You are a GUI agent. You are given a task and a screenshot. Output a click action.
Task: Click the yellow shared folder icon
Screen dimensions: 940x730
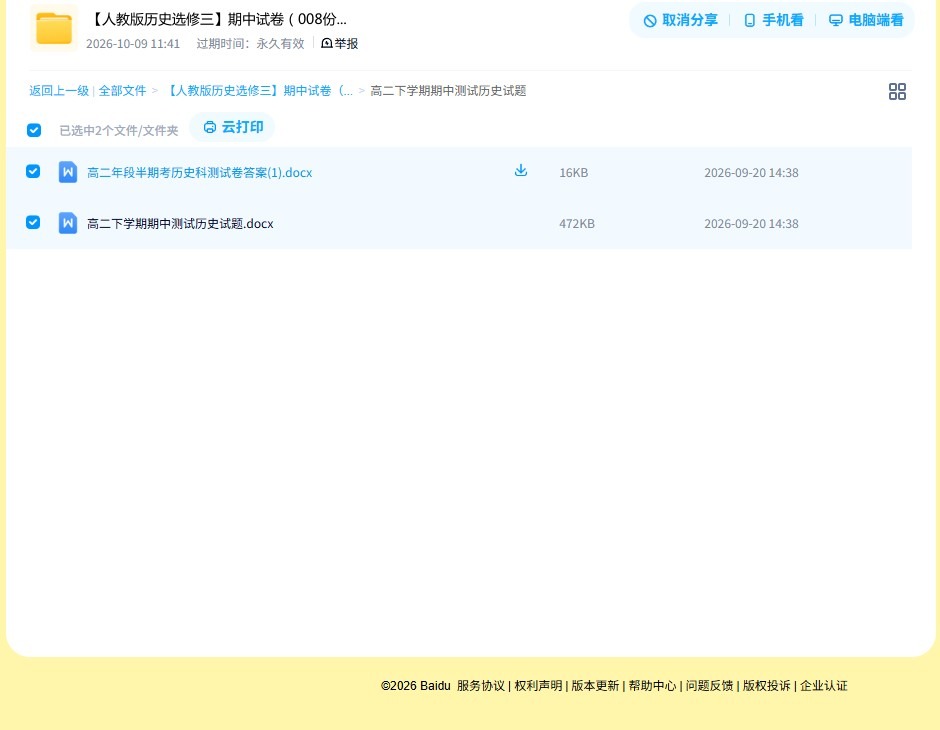coord(54,28)
